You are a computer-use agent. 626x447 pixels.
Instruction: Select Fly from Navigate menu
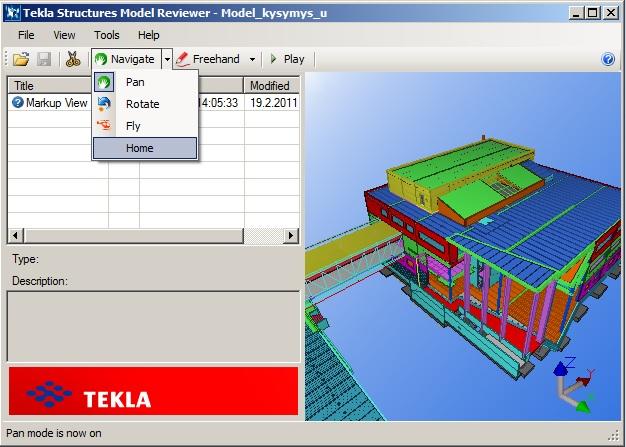[145, 126]
